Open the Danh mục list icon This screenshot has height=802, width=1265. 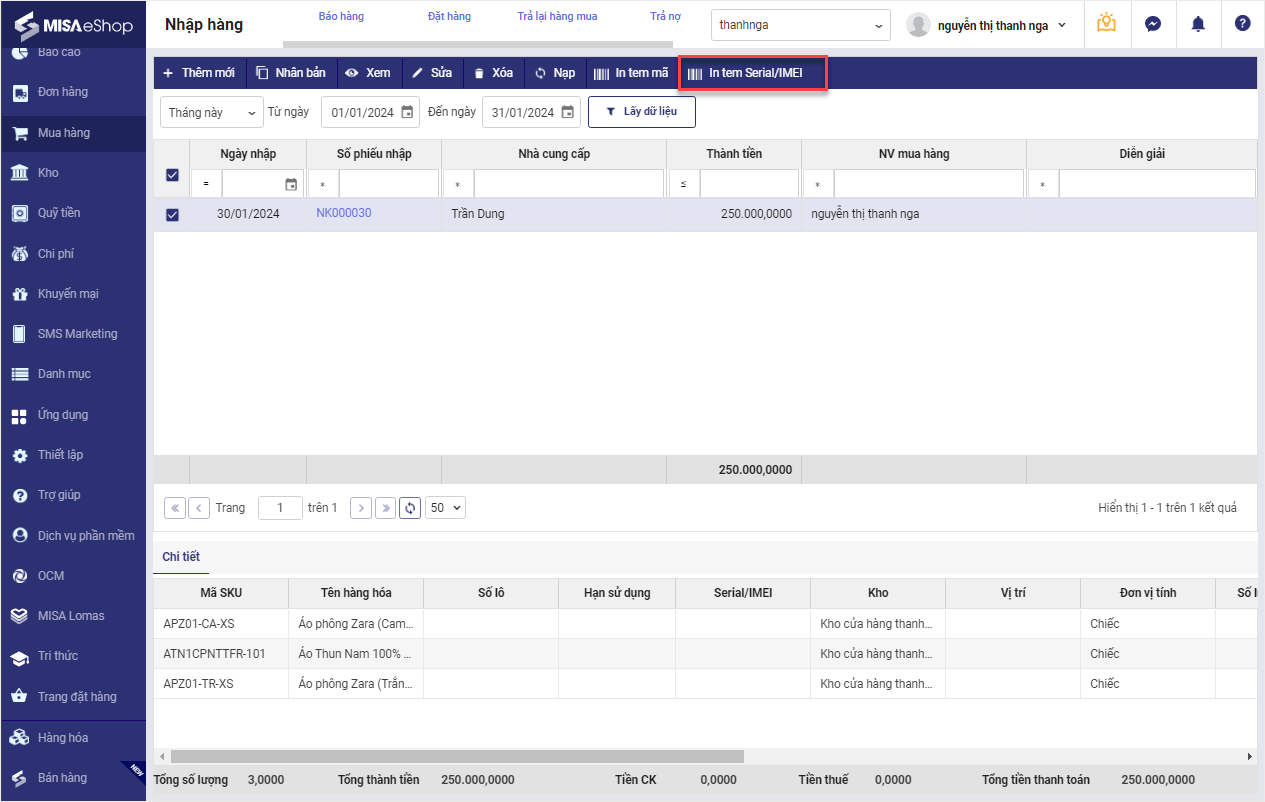(20, 374)
